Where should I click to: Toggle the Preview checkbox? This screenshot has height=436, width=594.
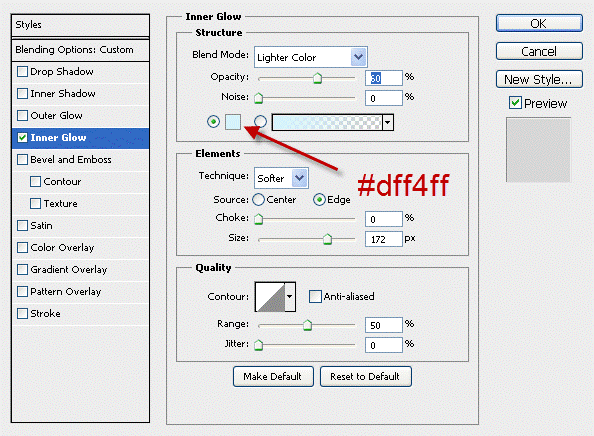click(x=515, y=103)
